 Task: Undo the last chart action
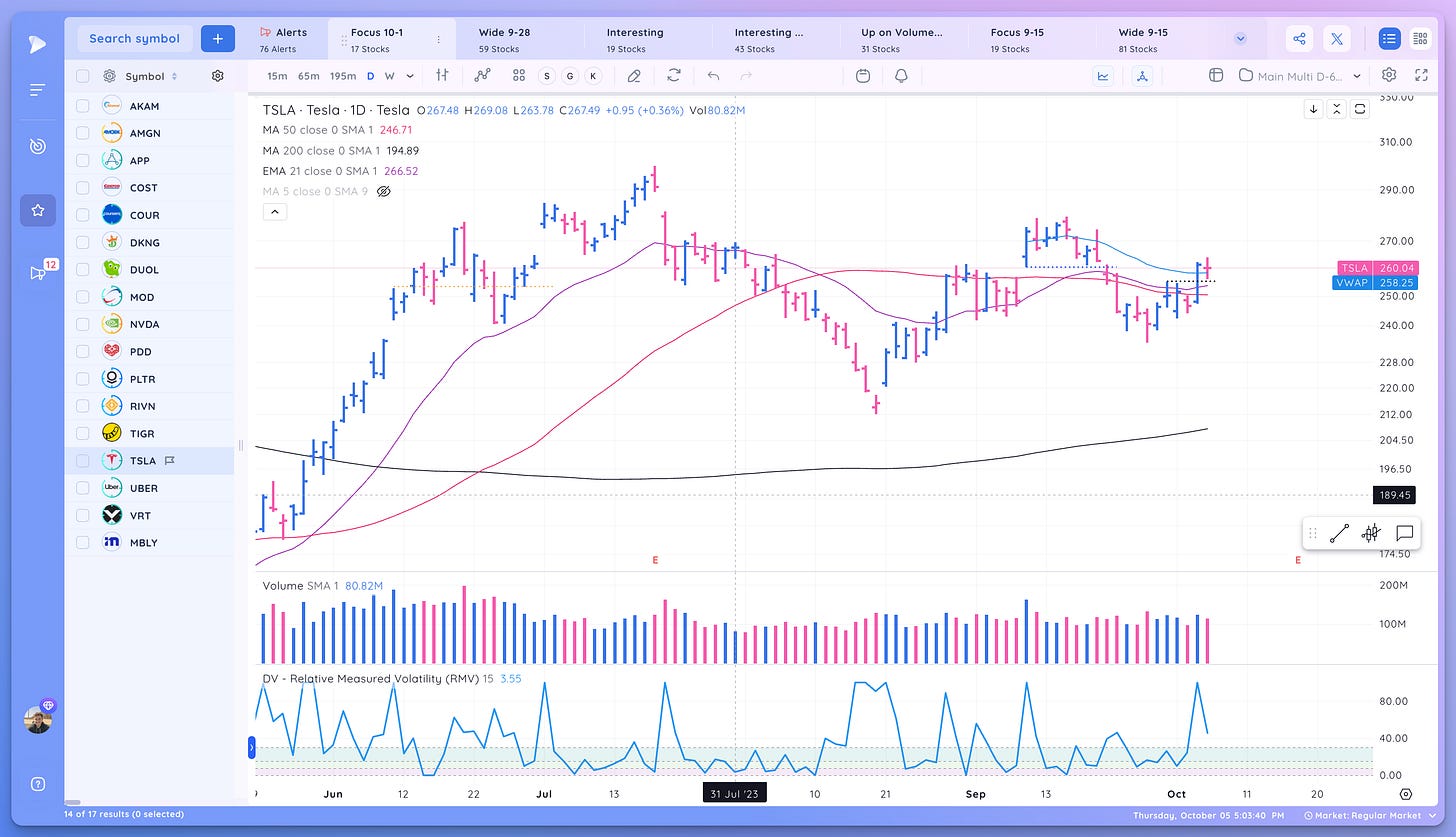tap(713, 75)
